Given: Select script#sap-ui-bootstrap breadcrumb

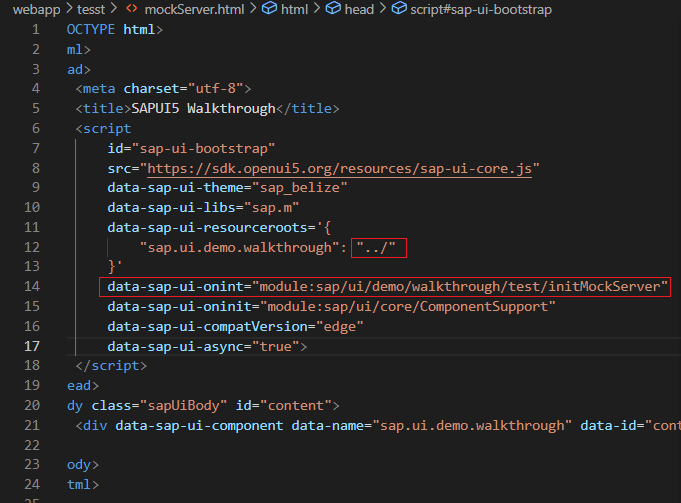Looking at the screenshot, I should tap(481, 9).
